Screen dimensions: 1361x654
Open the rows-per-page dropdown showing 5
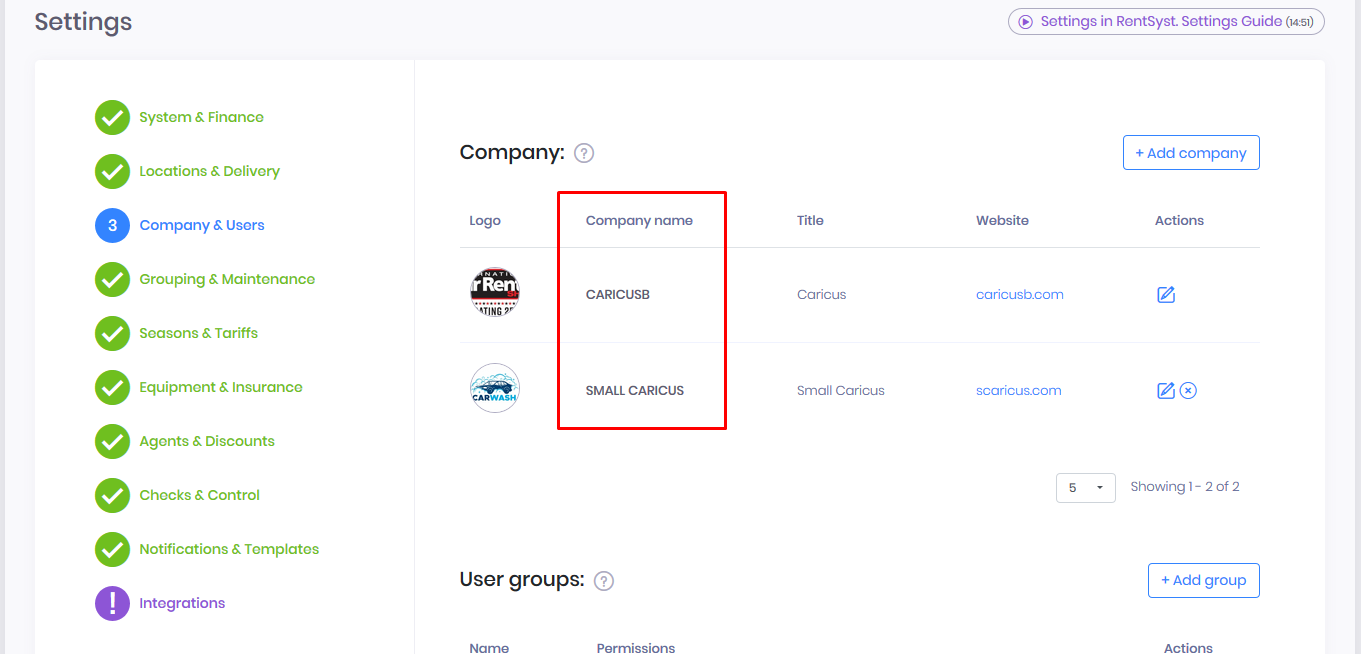coord(1086,487)
